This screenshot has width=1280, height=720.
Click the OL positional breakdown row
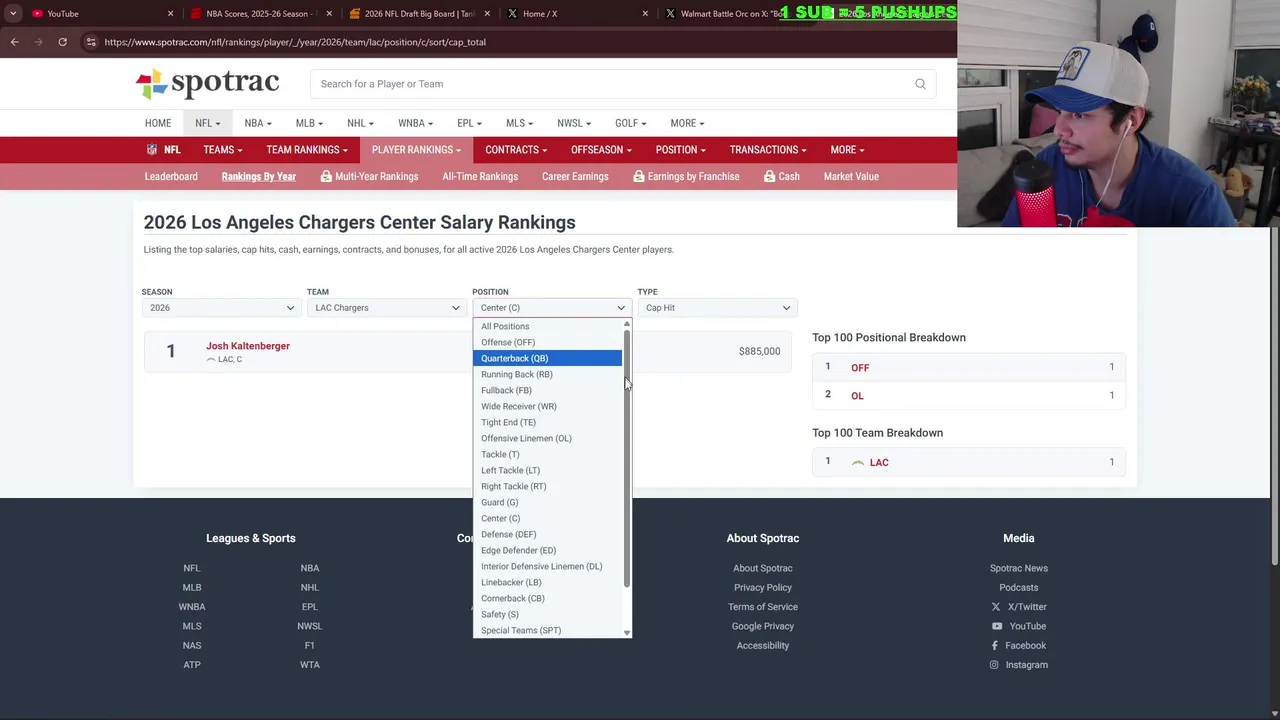tap(969, 395)
